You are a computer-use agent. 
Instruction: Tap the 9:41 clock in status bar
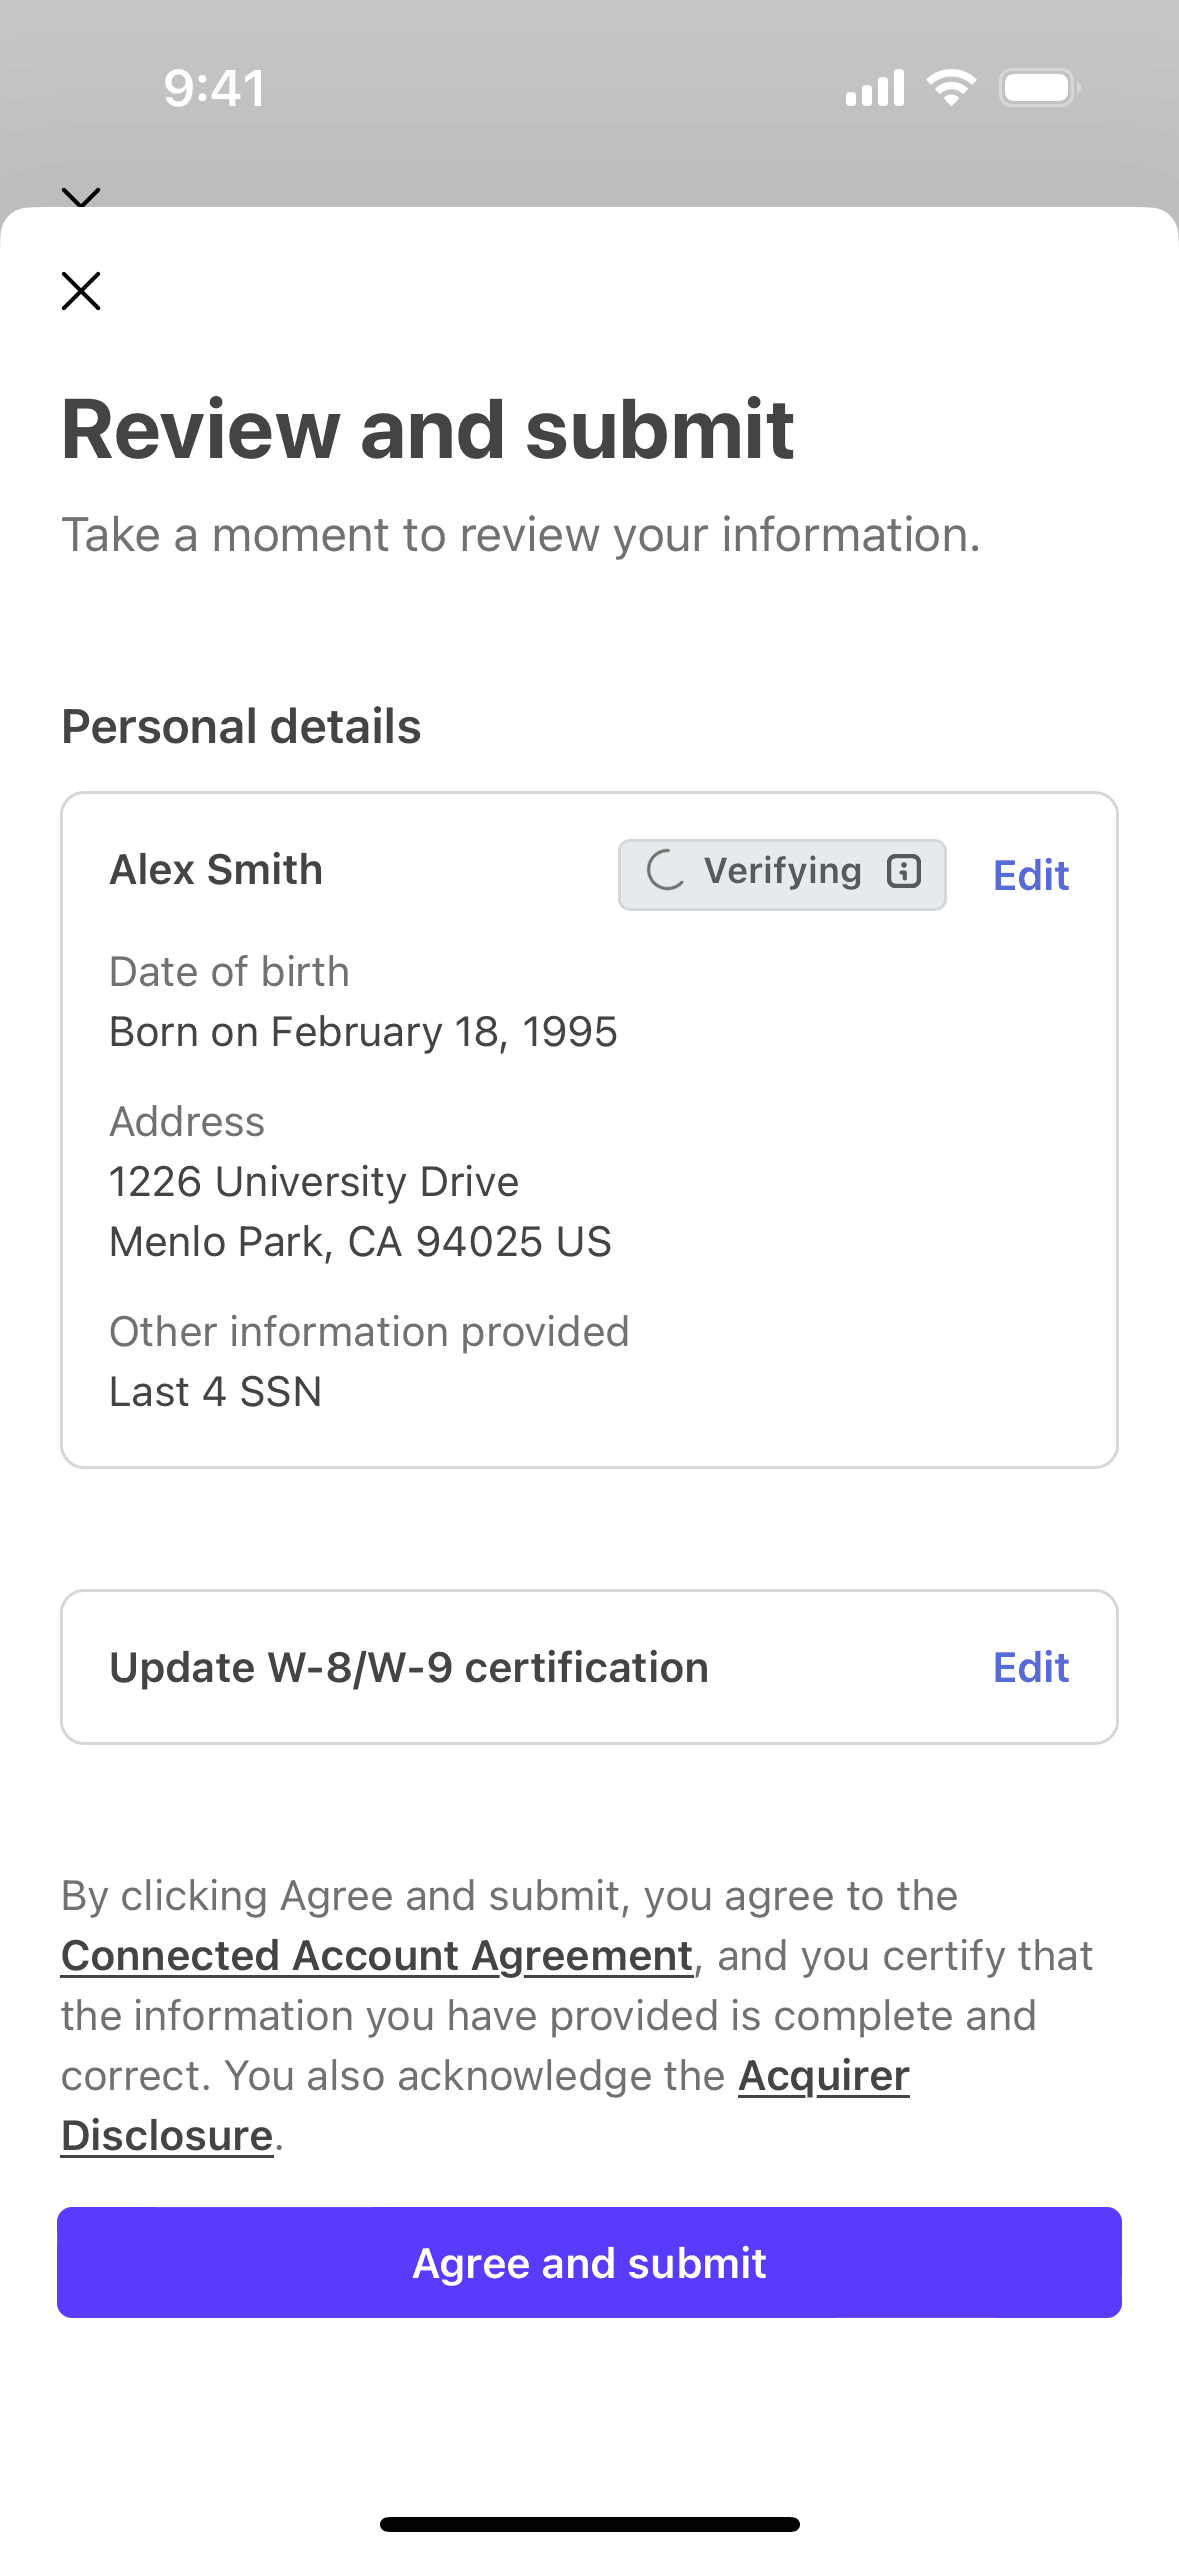click(x=215, y=88)
